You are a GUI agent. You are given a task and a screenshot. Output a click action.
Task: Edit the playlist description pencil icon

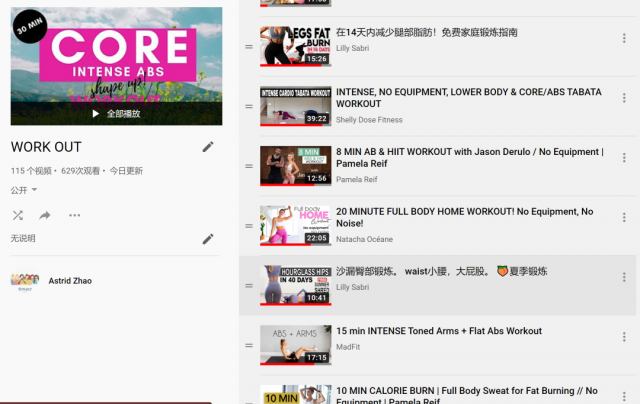(208, 239)
